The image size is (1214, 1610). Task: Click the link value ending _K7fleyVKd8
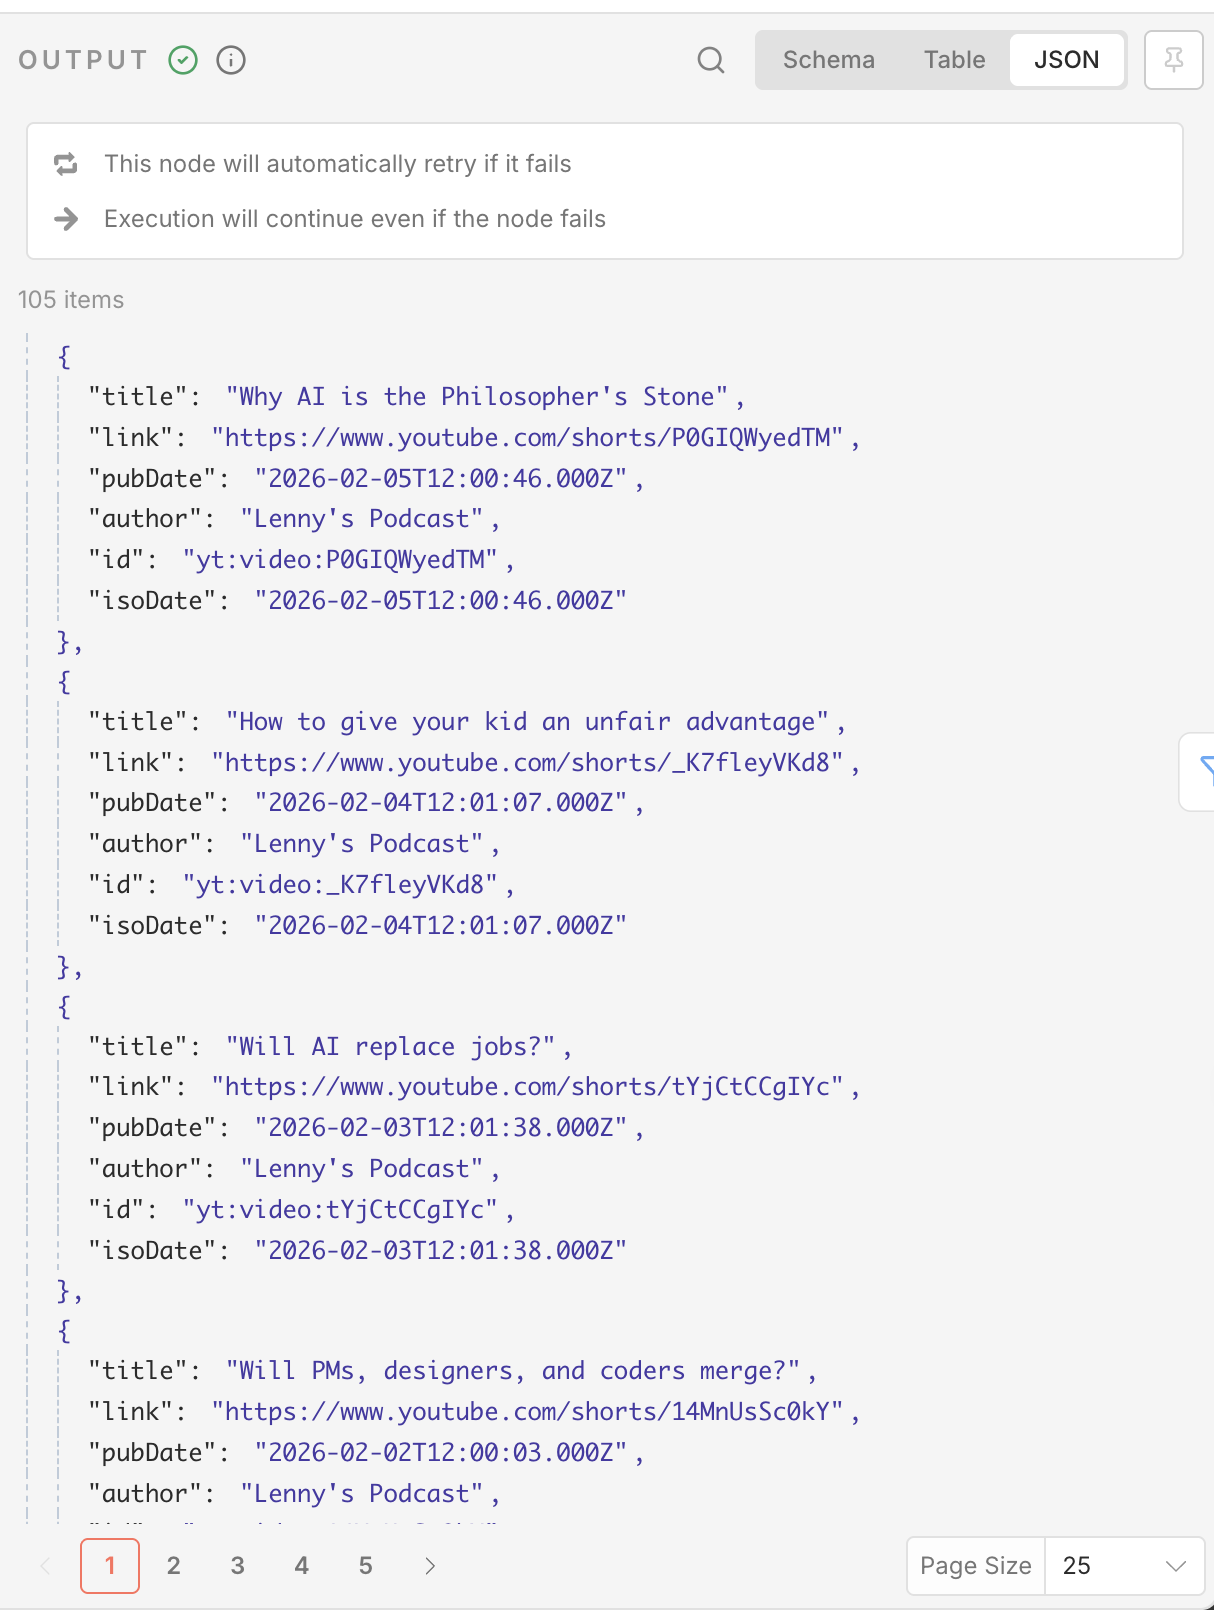click(x=528, y=763)
